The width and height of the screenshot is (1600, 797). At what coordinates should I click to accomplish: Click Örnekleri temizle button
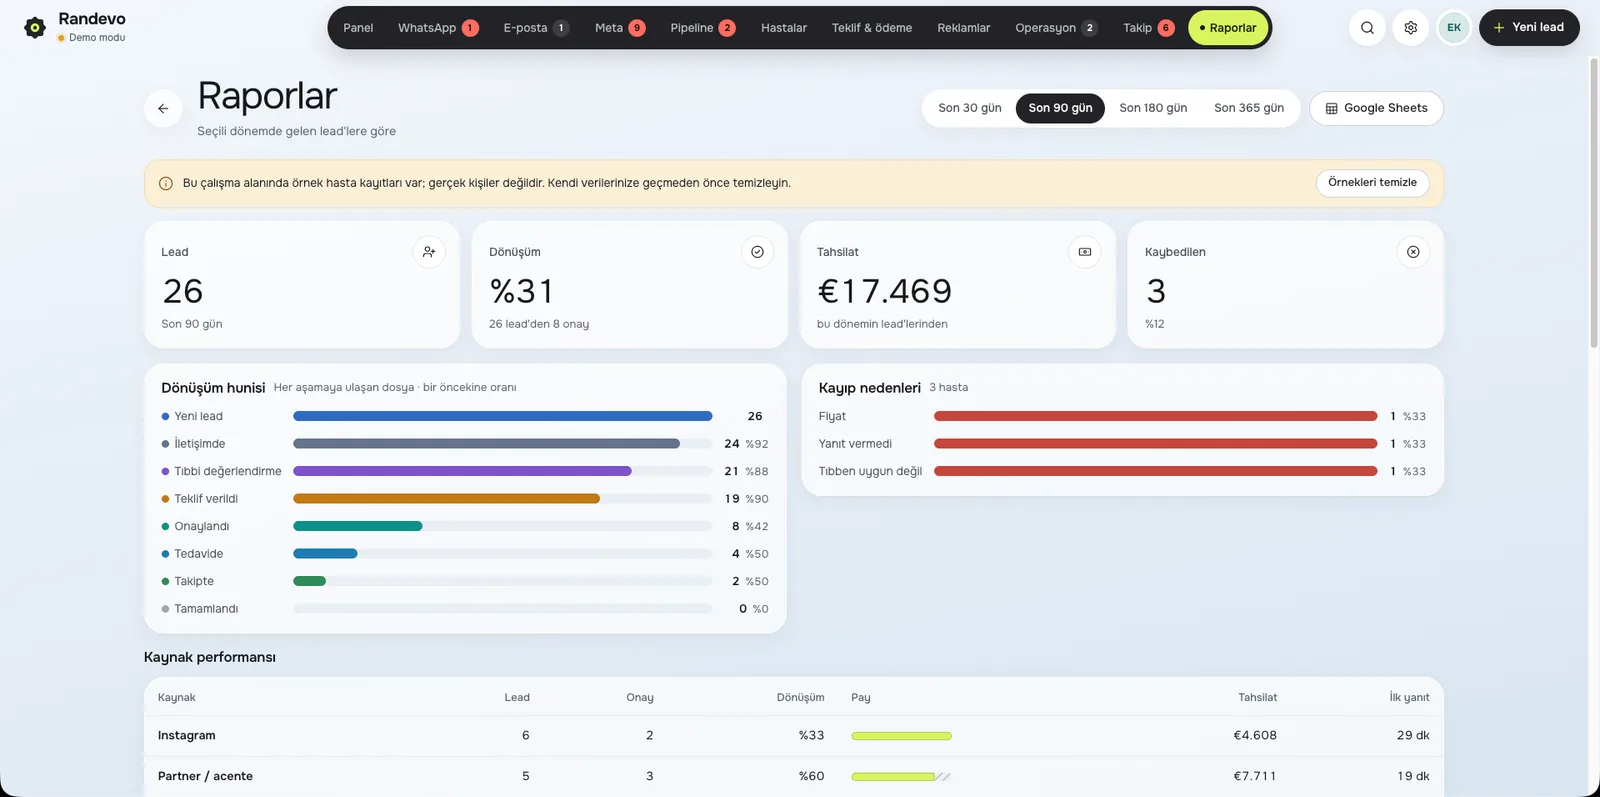1372,183
